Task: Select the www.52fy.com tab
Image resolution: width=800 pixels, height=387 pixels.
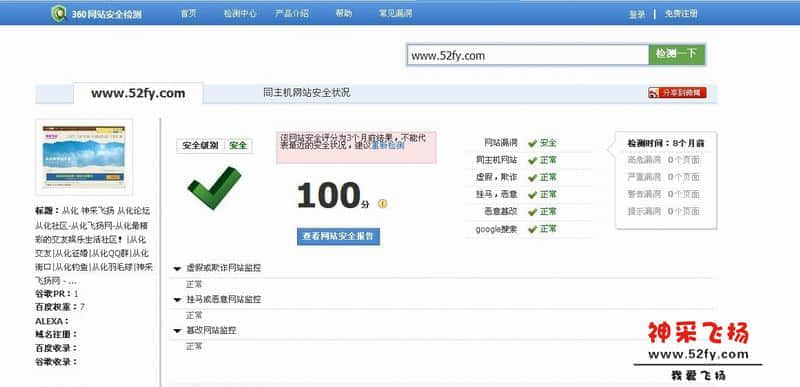Action: pos(138,93)
